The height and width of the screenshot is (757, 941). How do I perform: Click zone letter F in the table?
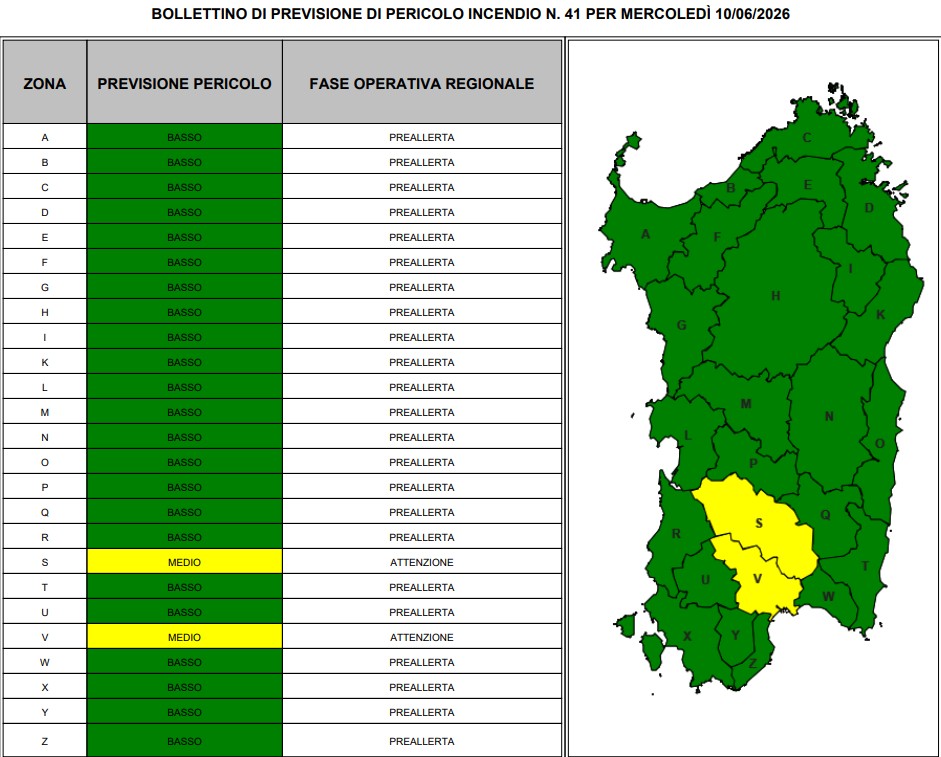(x=45, y=262)
